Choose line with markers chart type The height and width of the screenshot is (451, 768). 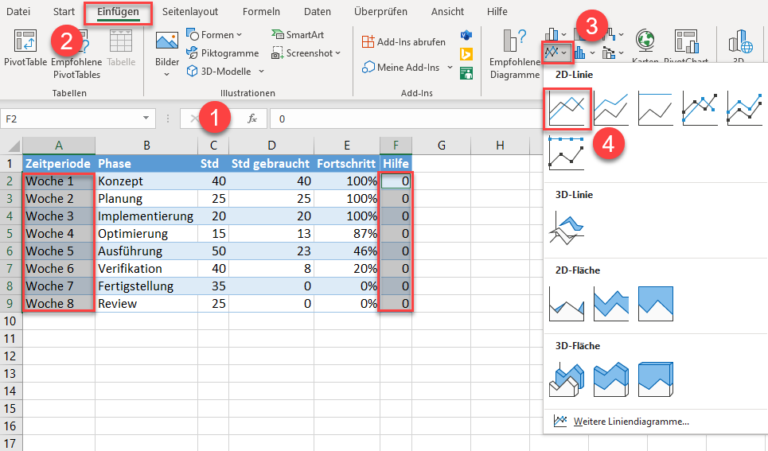[700, 108]
